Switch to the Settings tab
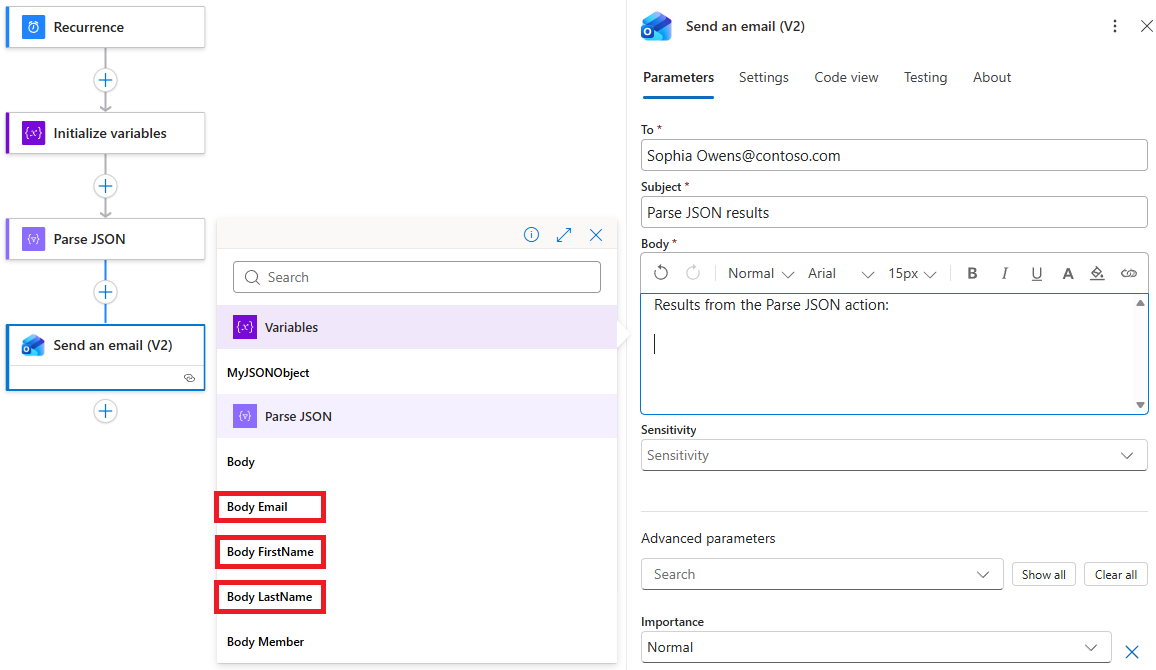 tap(764, 77)
